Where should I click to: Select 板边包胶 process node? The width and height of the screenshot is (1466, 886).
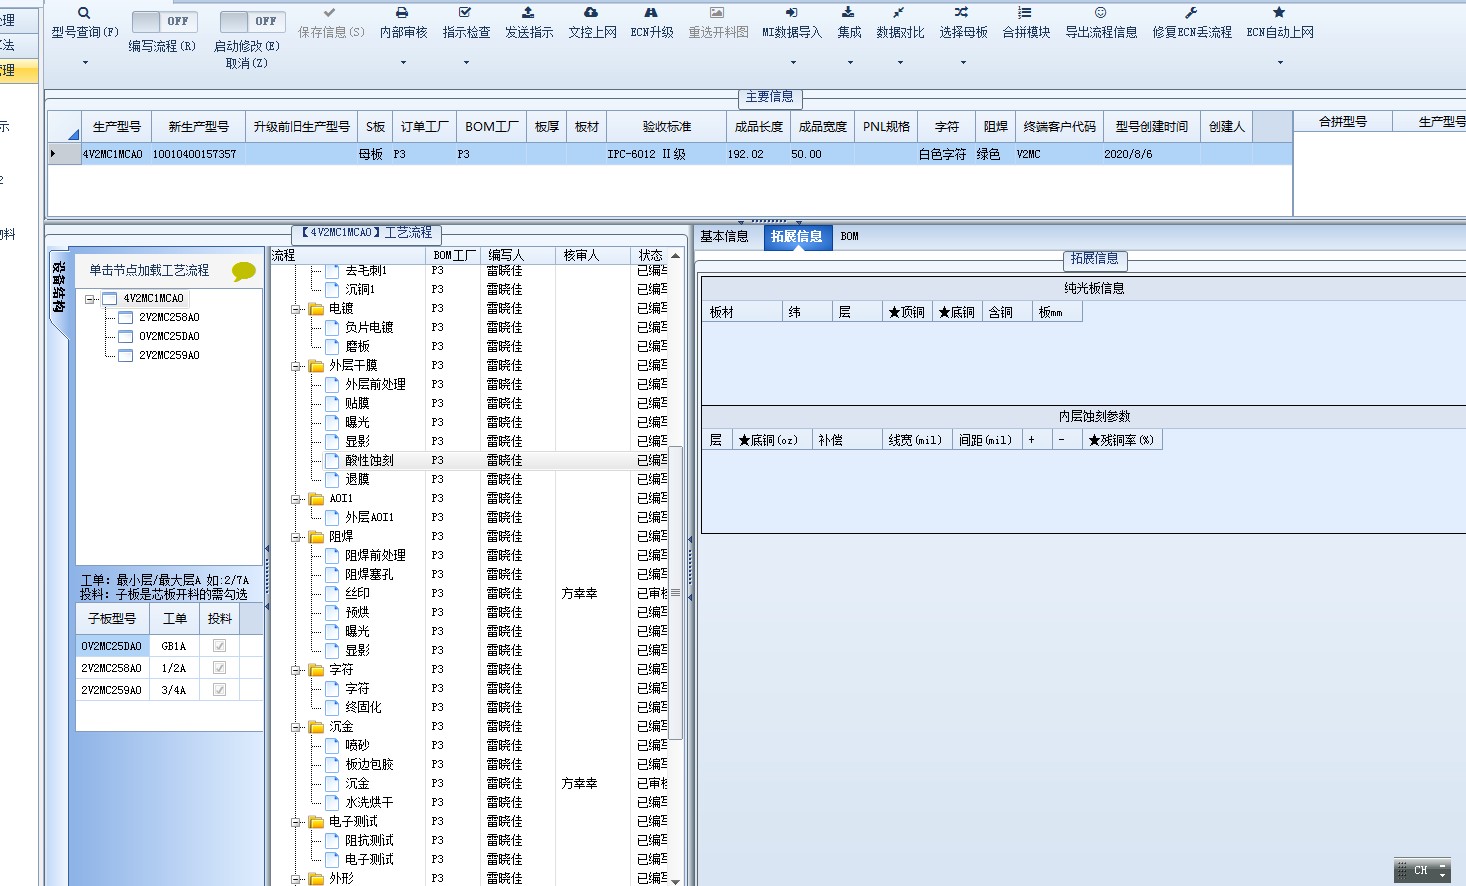pyautogui.click(x=369, y=765)
